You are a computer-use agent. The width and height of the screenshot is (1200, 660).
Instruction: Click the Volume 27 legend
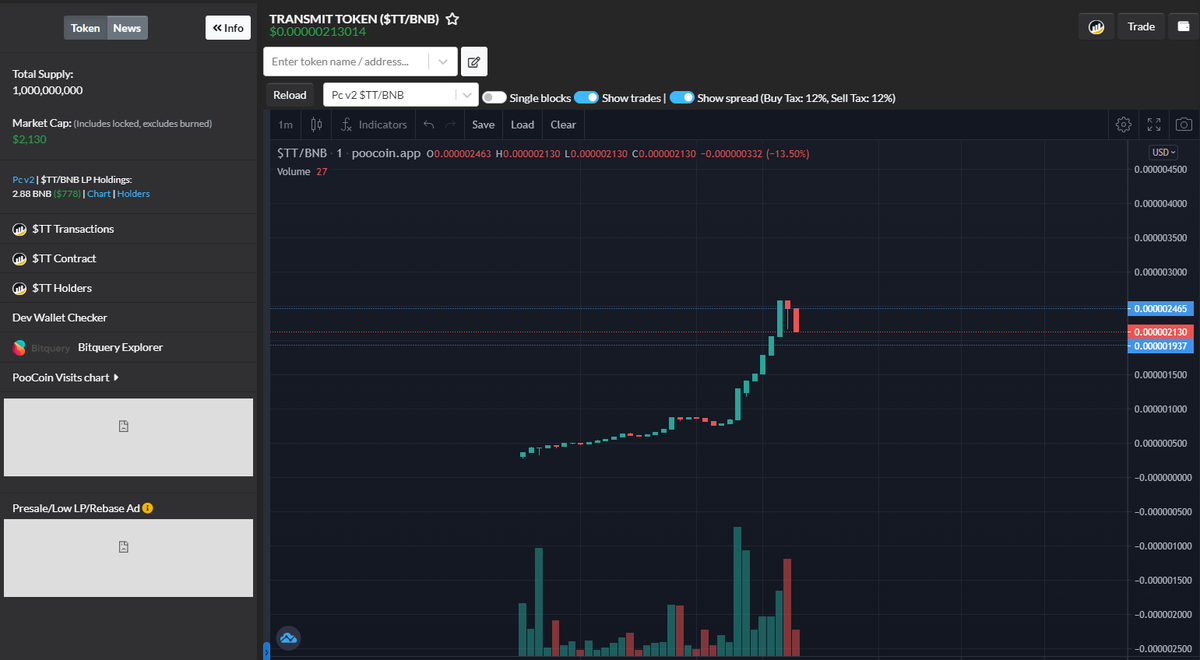click(x=302, y=172)
